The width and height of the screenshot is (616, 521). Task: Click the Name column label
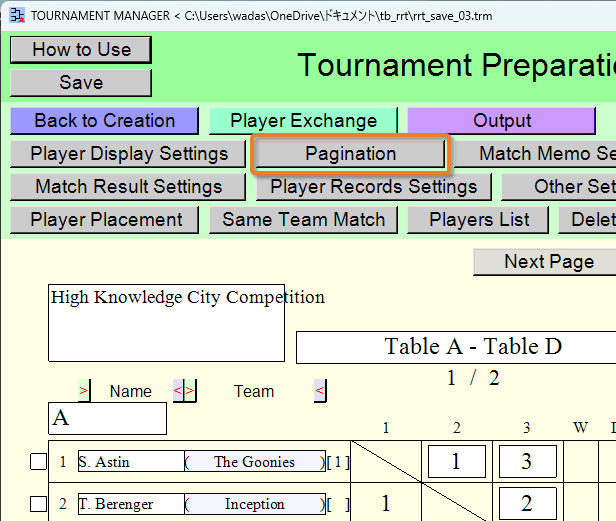(130, 391)
